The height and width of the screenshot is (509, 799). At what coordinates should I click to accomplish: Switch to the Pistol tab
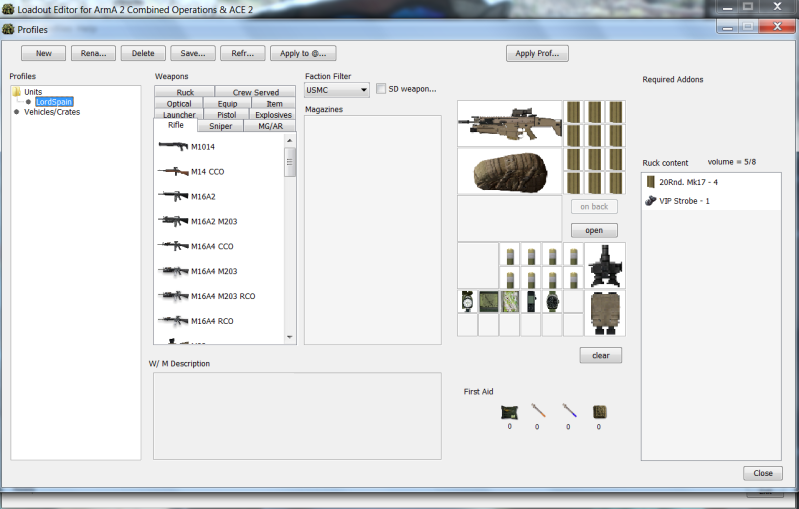tap(227, 115)
